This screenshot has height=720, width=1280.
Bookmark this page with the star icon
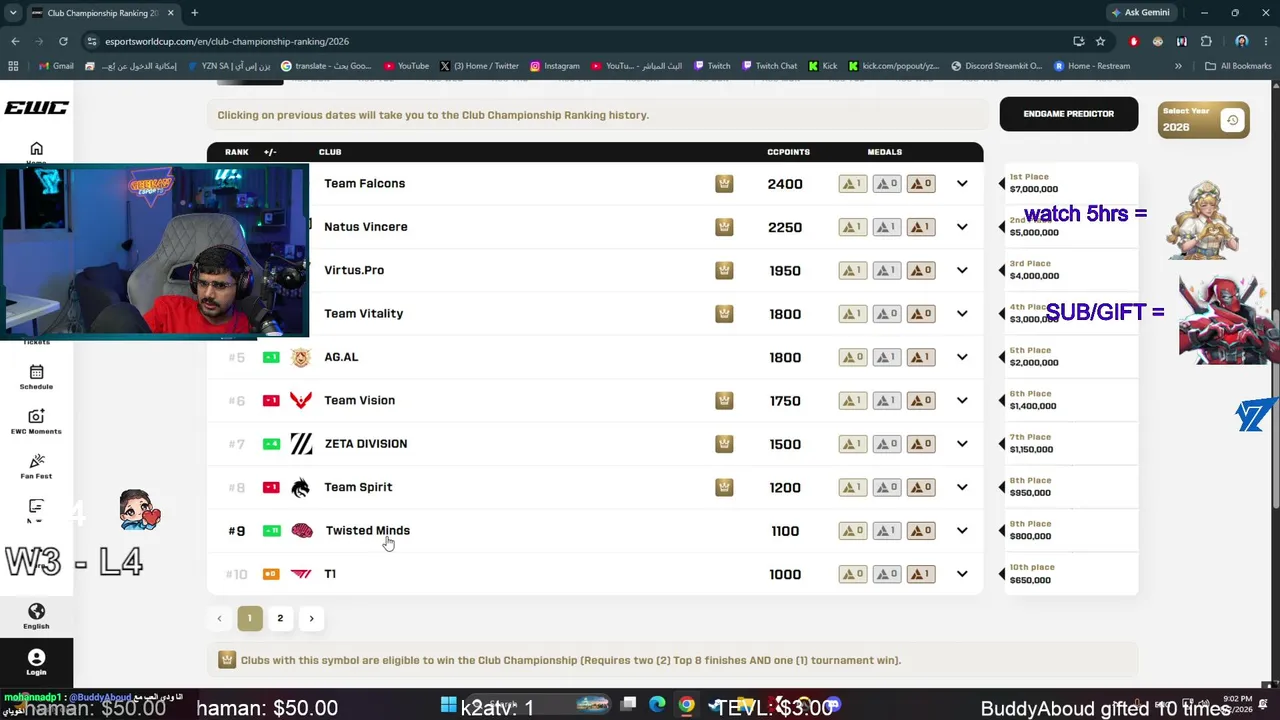point(1100,41)
